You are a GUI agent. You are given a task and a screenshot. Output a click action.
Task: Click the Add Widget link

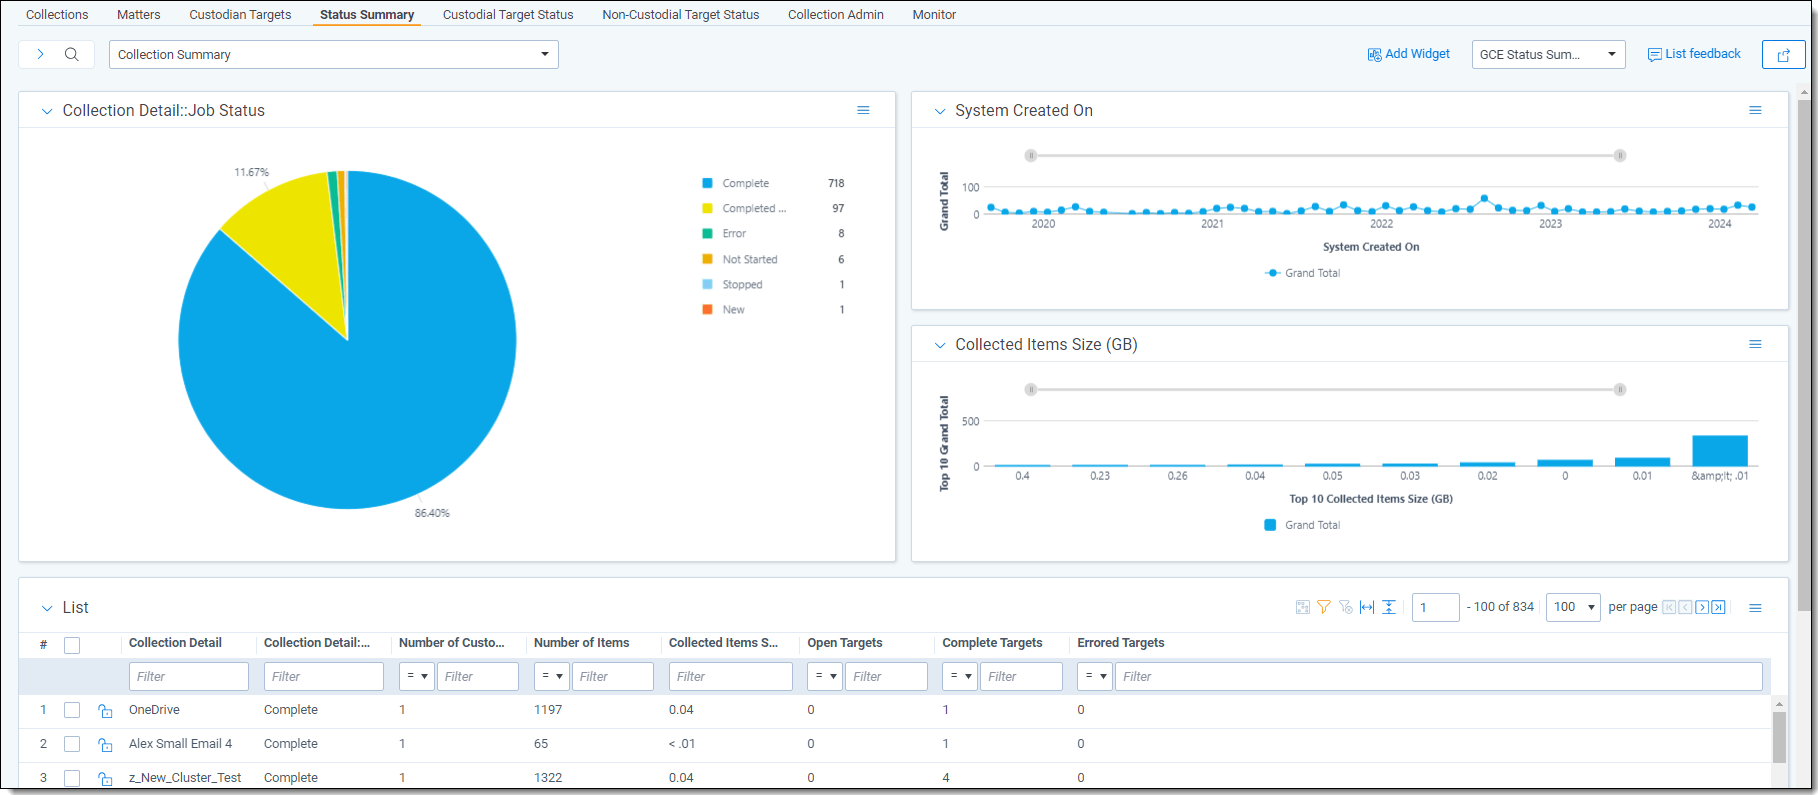(1409, 54)
